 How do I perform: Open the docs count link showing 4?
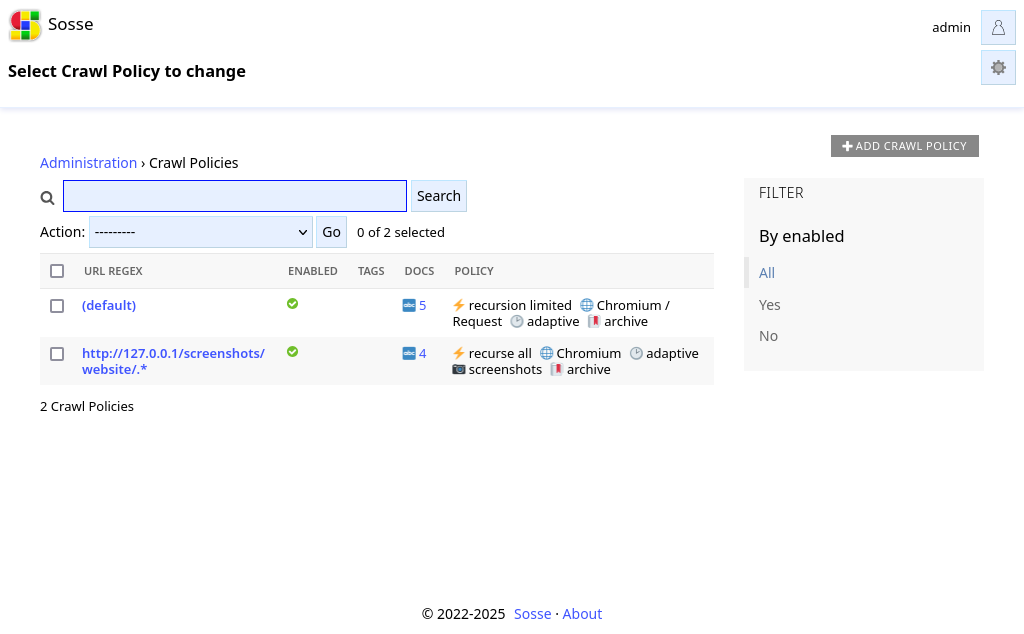423,354
